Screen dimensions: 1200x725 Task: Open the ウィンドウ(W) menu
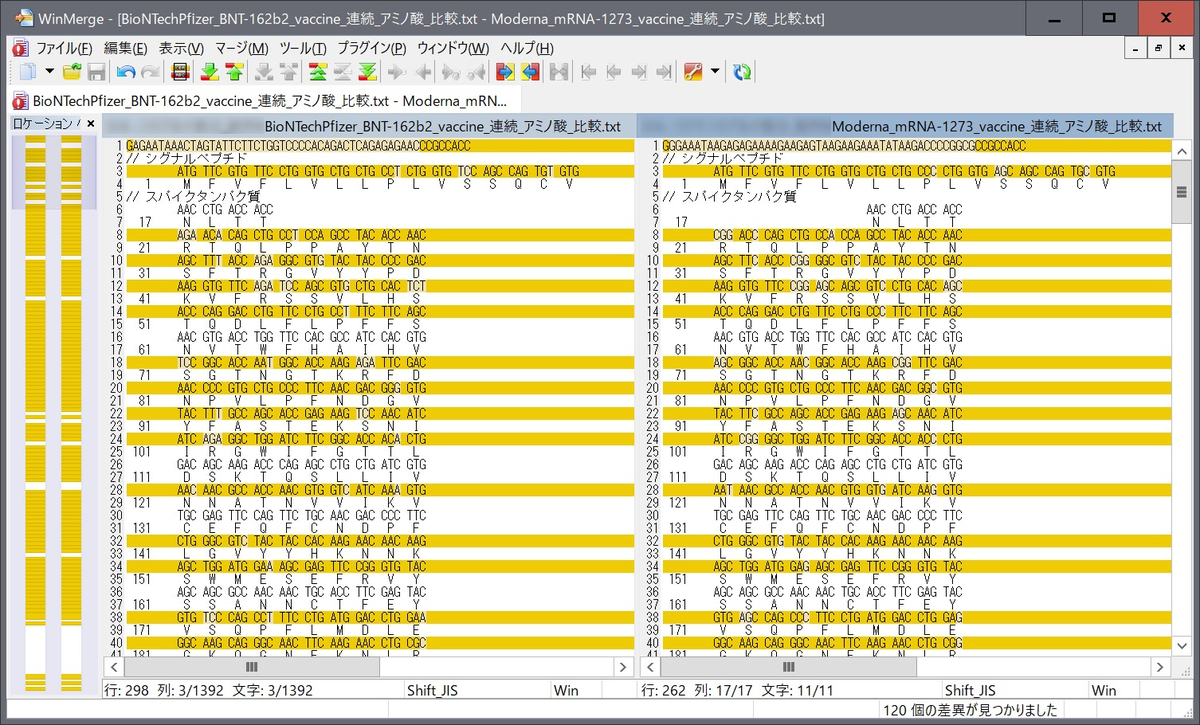click(x=453, y=48)
